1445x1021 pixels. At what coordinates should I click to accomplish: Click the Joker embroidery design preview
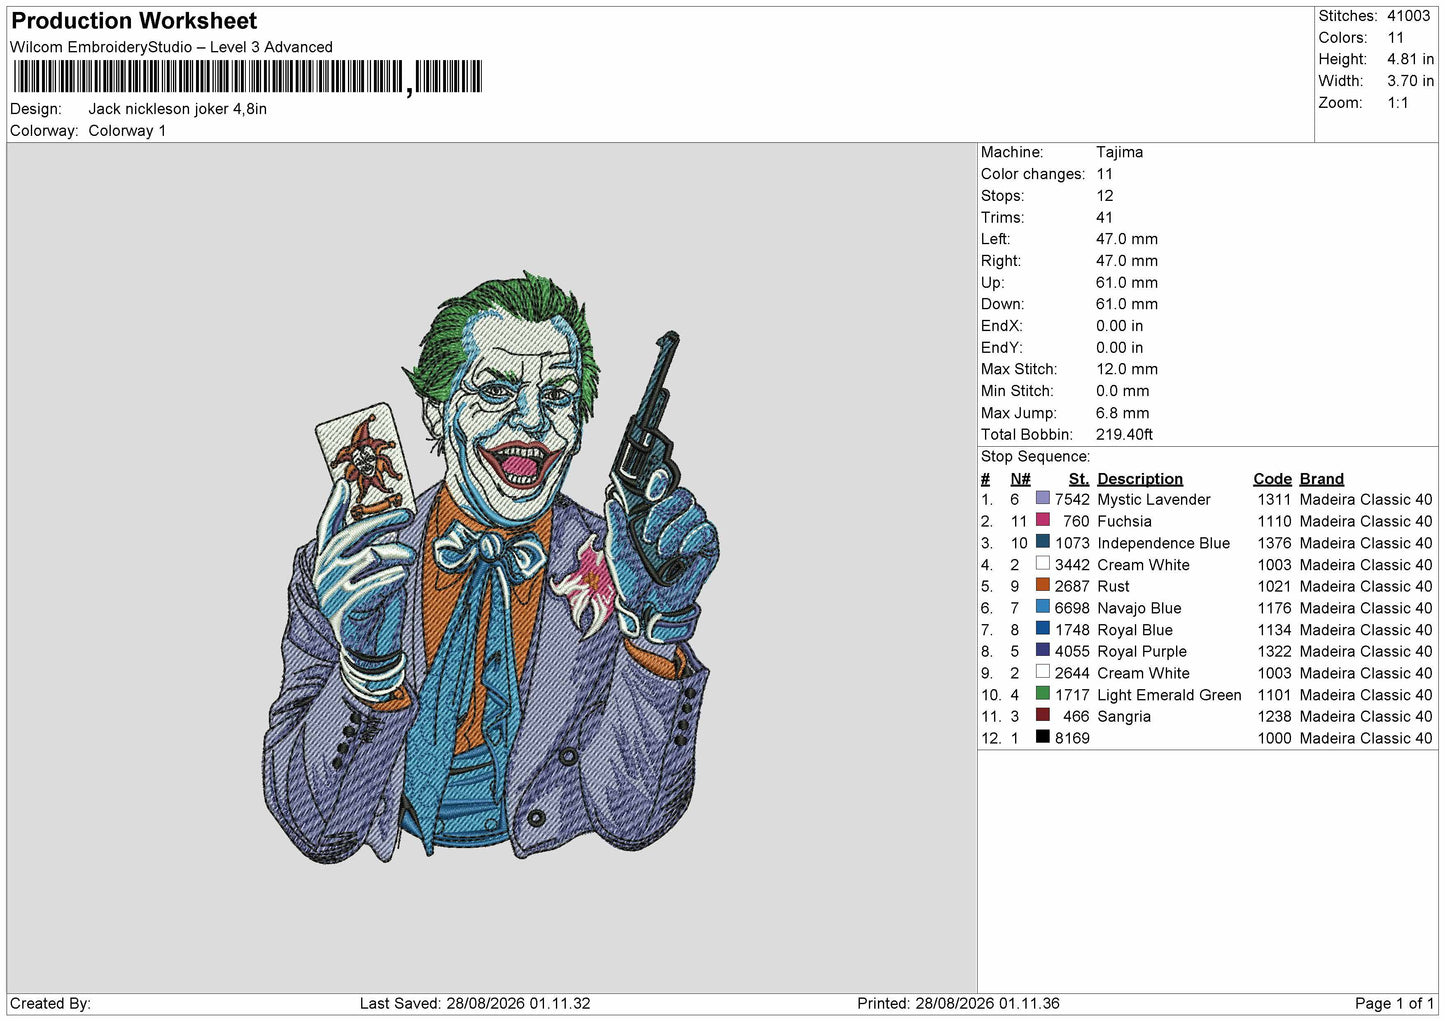pyautogui.click(x=492, y=567)
